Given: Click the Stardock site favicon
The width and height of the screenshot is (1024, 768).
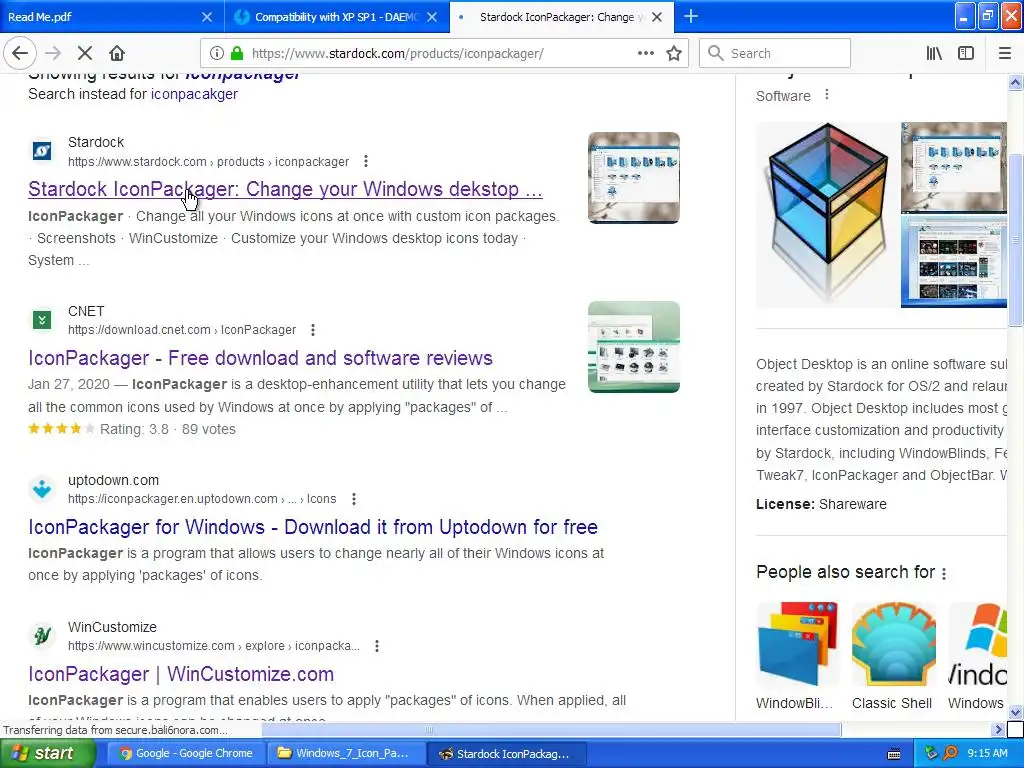Looking at the screenshot, I should pyautogui.click(x=42, y=151).
